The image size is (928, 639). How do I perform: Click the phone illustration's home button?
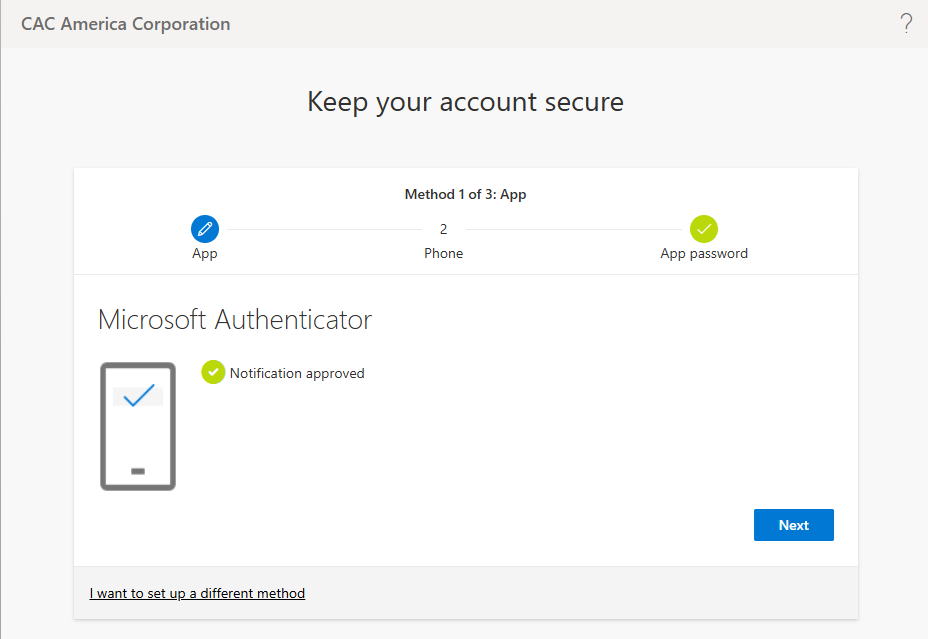click(138, 470)
